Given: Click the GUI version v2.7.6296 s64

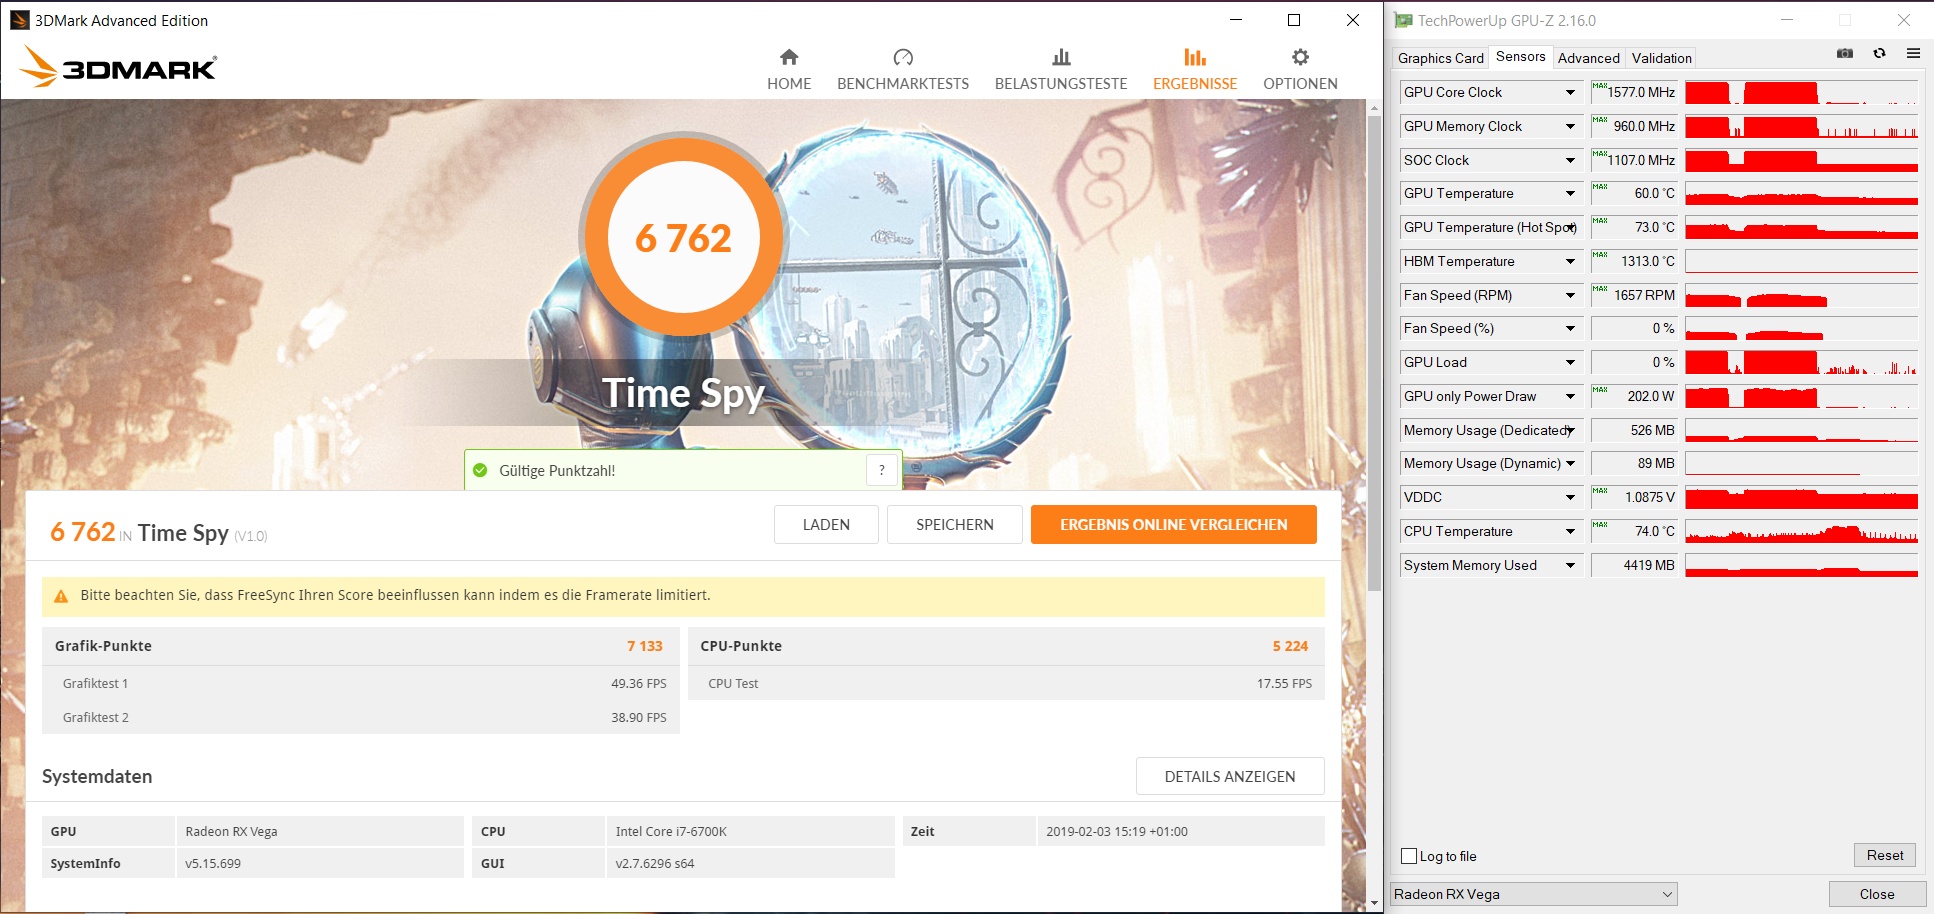Looking at the screenshot, I should point(655,864).
